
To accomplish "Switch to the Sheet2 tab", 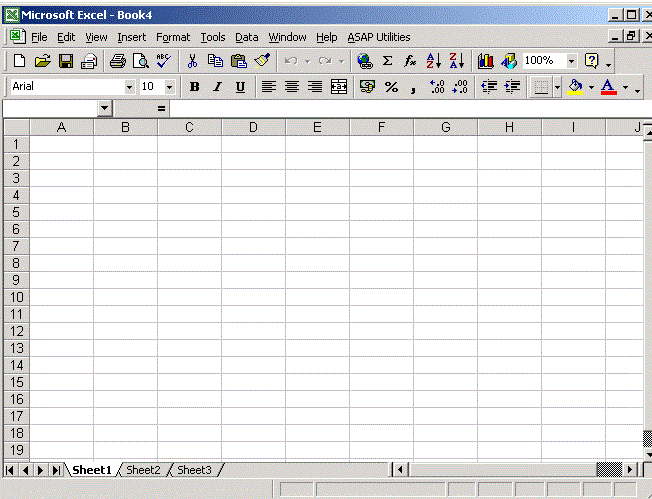I will [143, 470].
